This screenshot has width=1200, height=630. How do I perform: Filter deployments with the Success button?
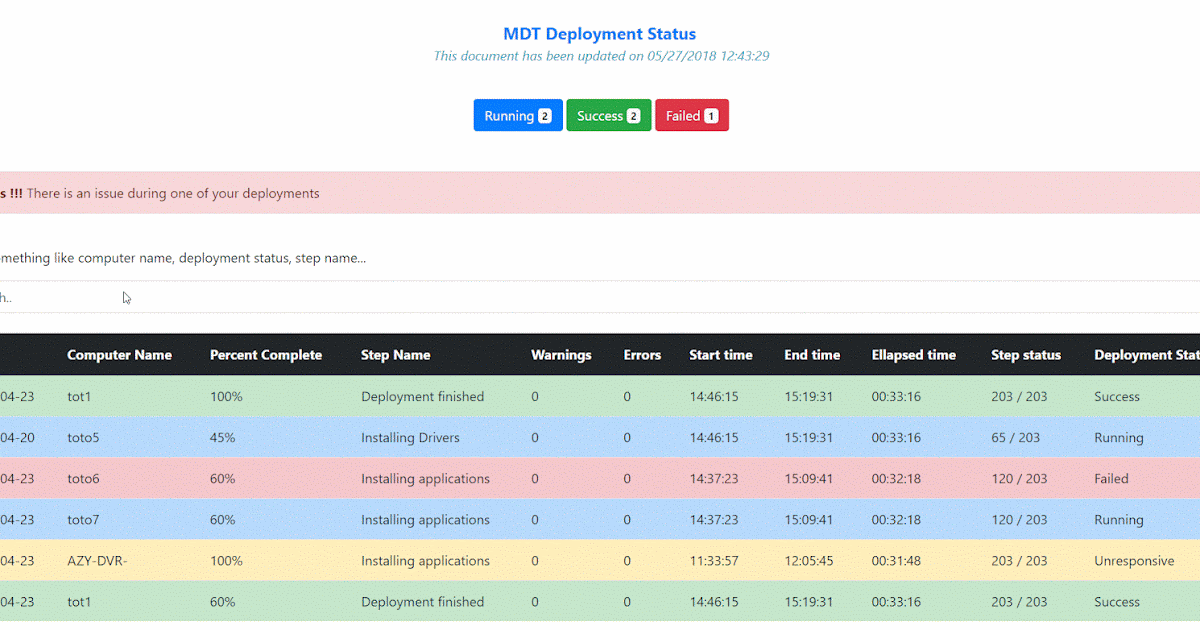point(600,115)
